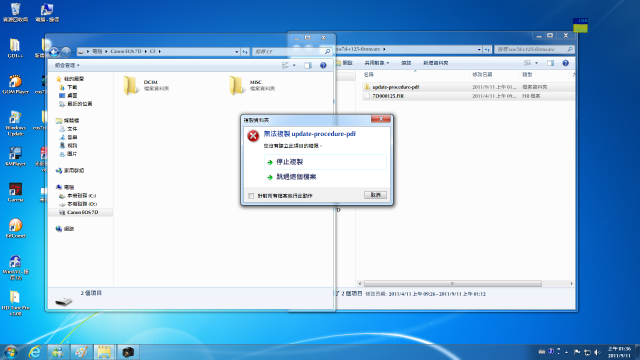The image size is (640, 360).
Task: Open the Share with dropdown in firmware window
Action: [377, 63]
